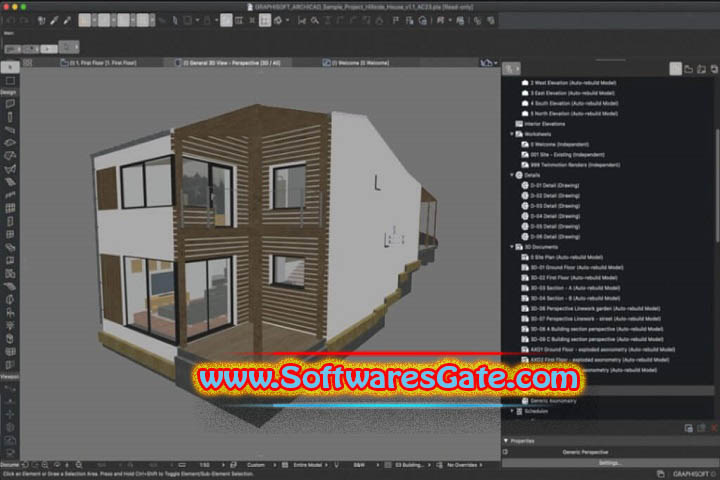Screen dimensions: 720x480
Task: Click the Navigator vertical scrollbar
Action: [718, 186]
